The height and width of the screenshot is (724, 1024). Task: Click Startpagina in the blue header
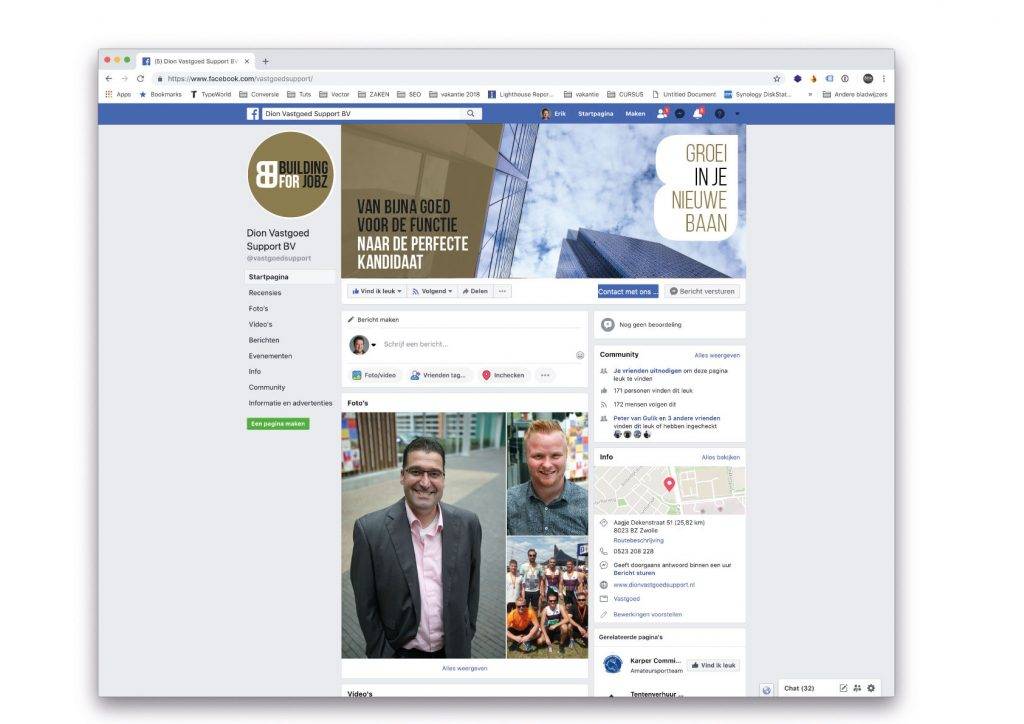pos(595,114)
